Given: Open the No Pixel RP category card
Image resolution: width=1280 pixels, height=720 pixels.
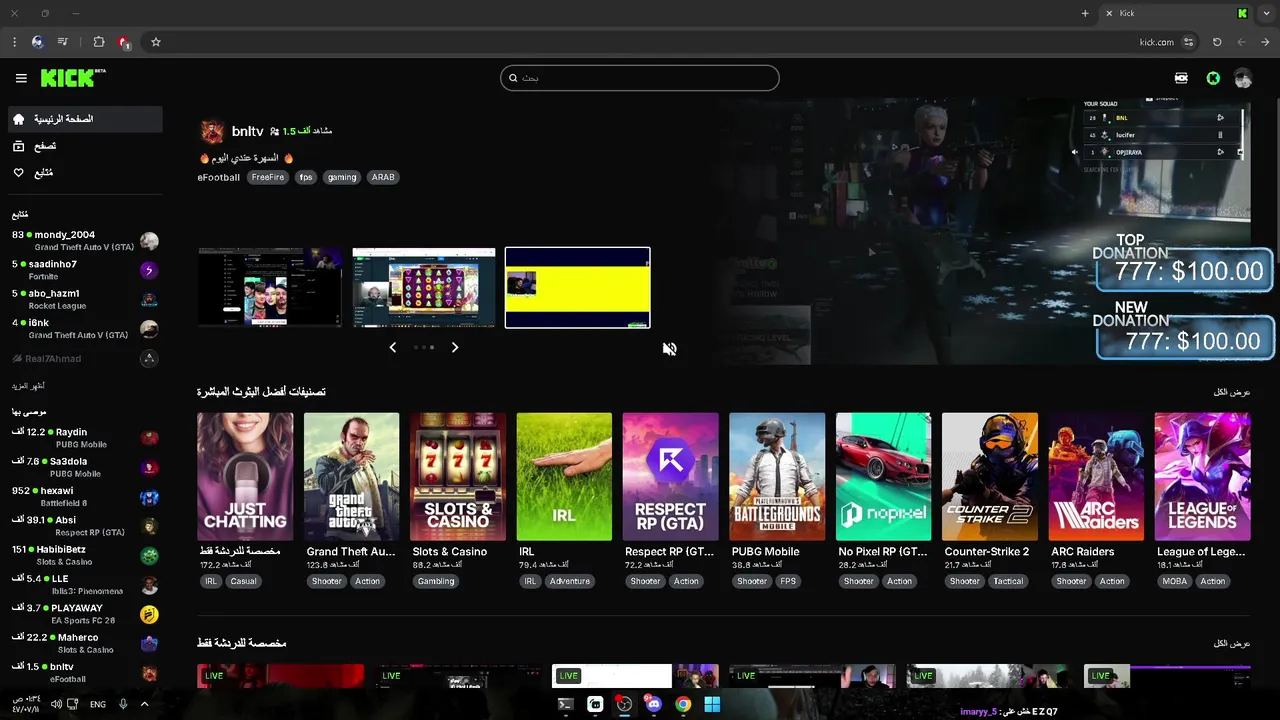Looking at the screenshot, I should point(884,477).
